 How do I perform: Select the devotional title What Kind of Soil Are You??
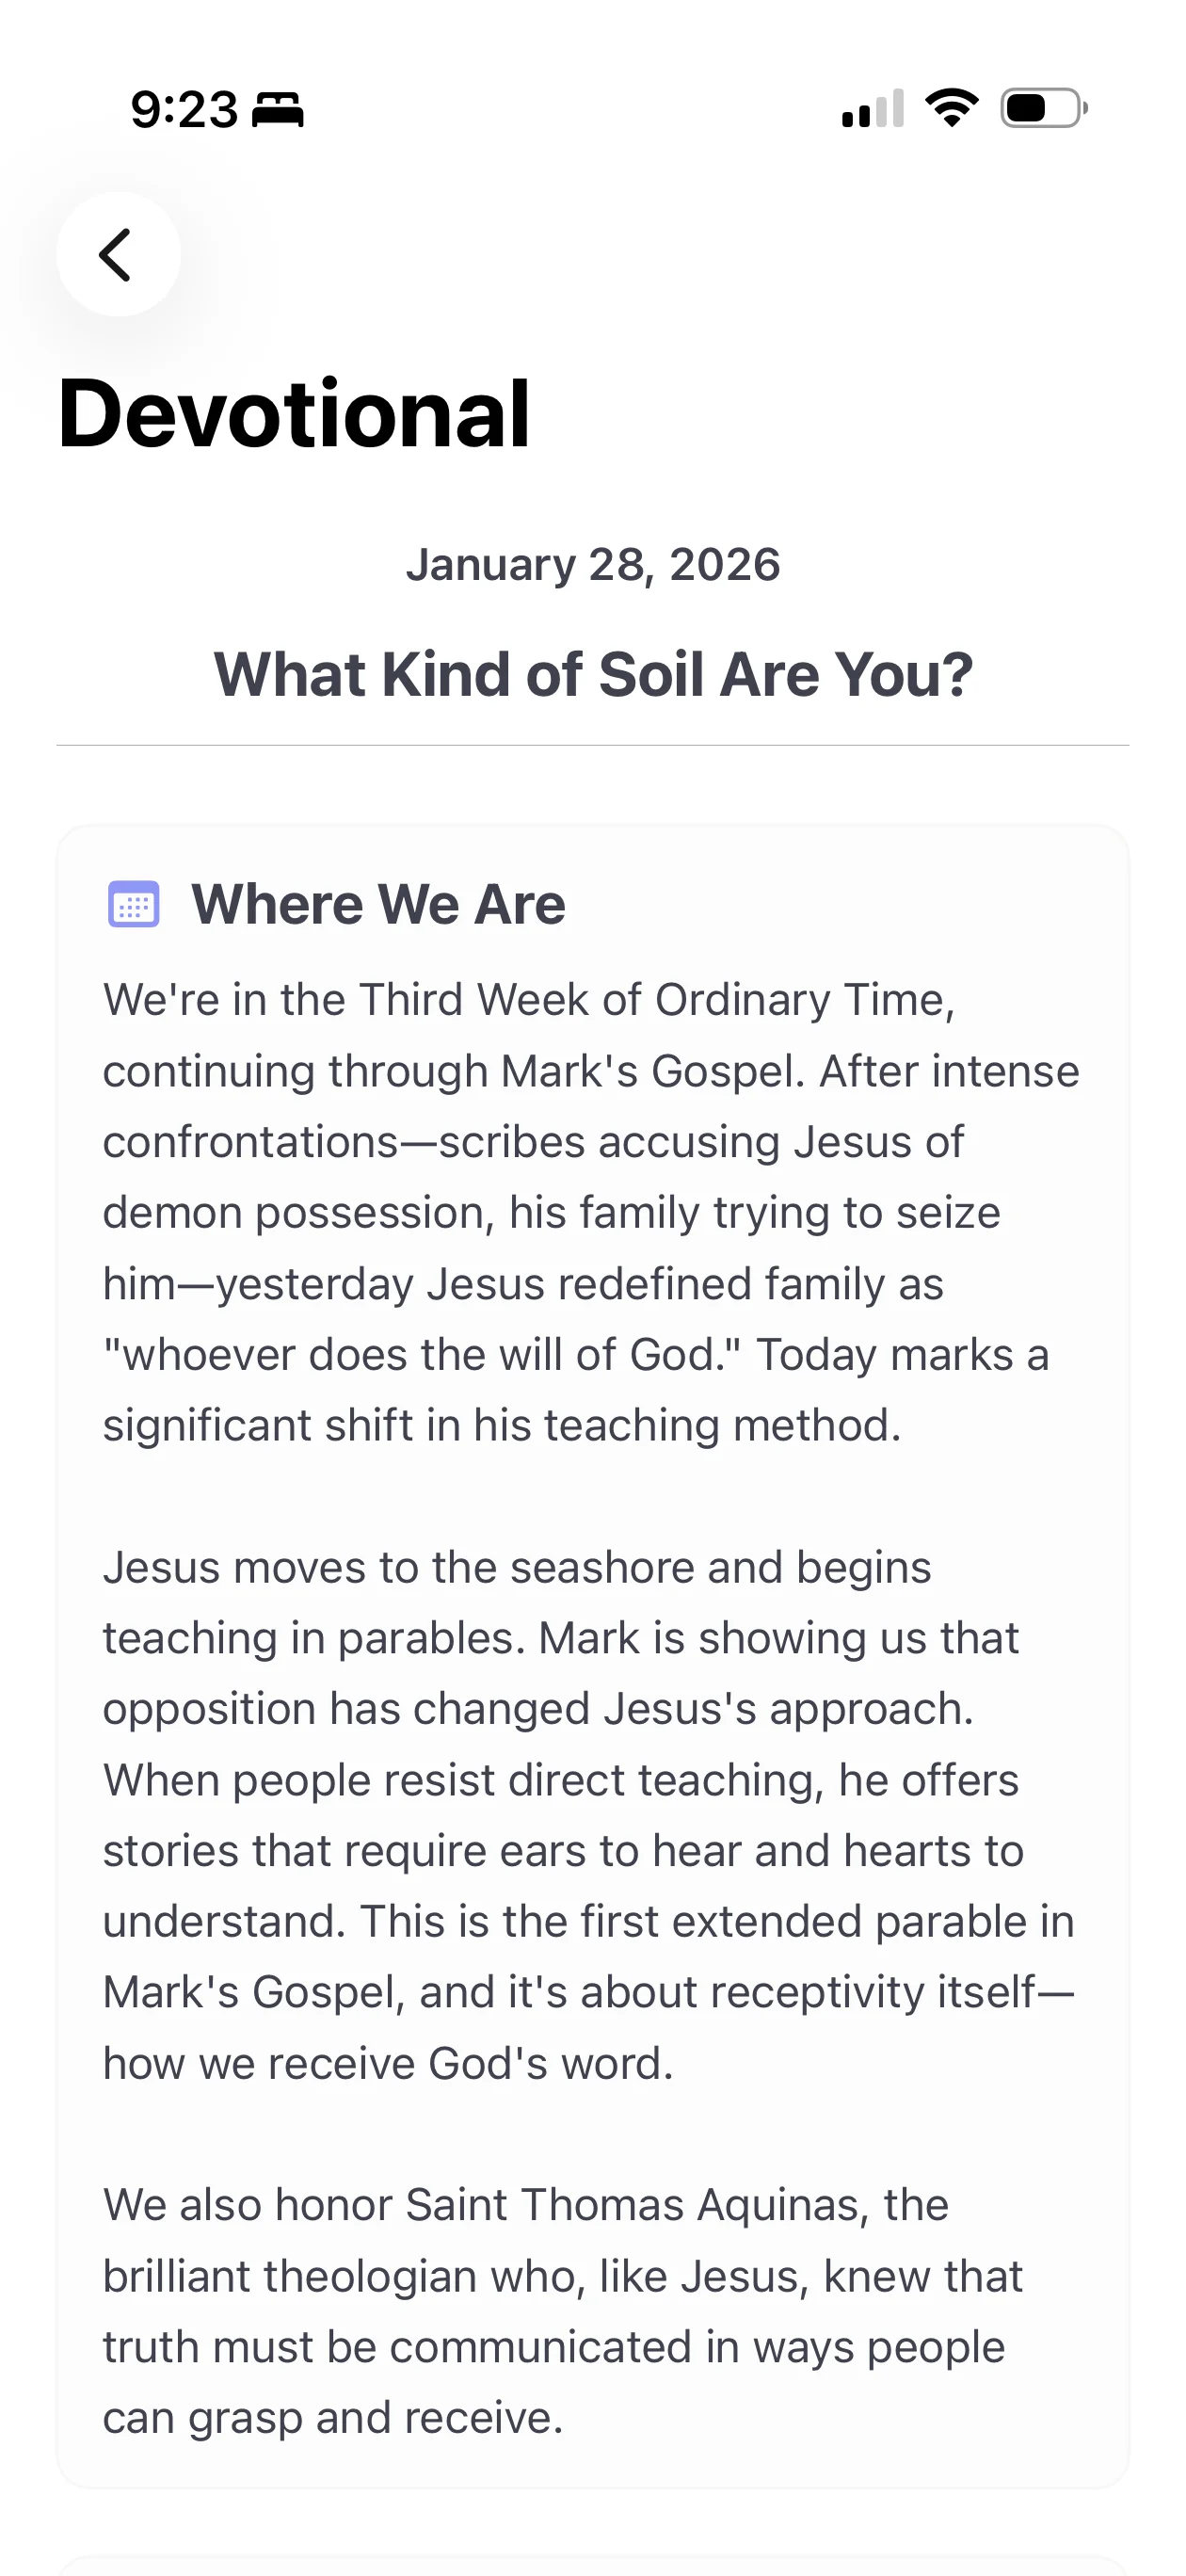(593, 674)
